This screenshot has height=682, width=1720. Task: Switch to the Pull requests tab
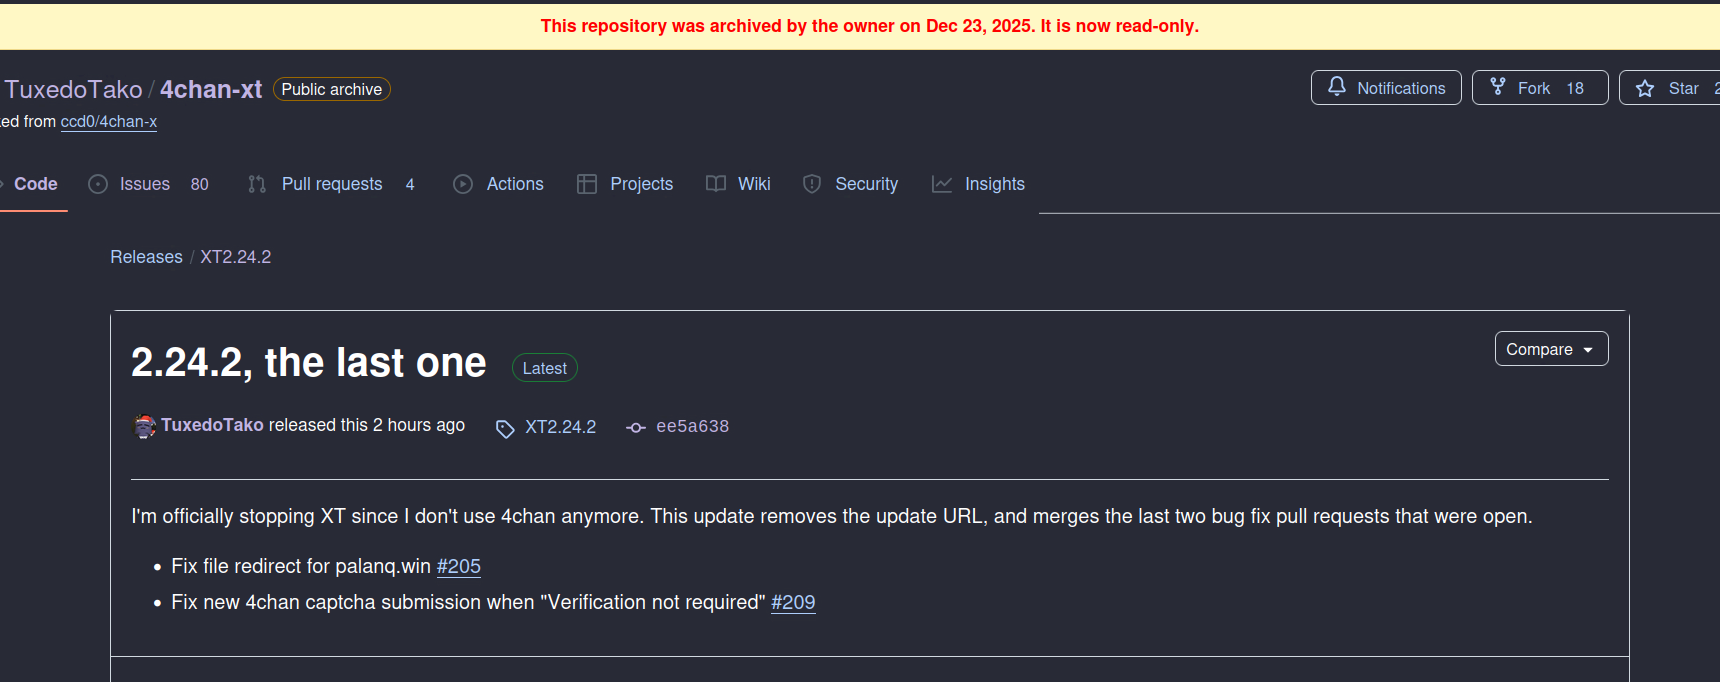331,184
